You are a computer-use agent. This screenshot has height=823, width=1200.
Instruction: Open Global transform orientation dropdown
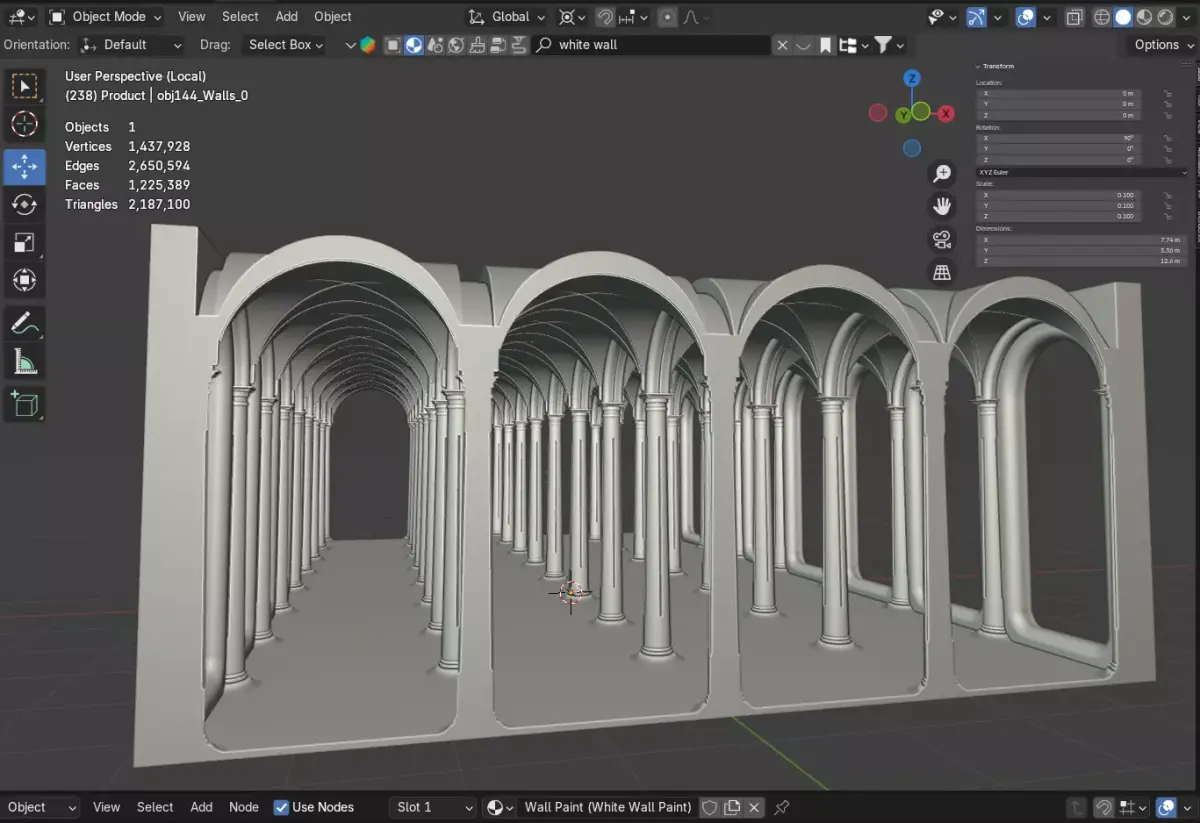[x=508, y=17]
